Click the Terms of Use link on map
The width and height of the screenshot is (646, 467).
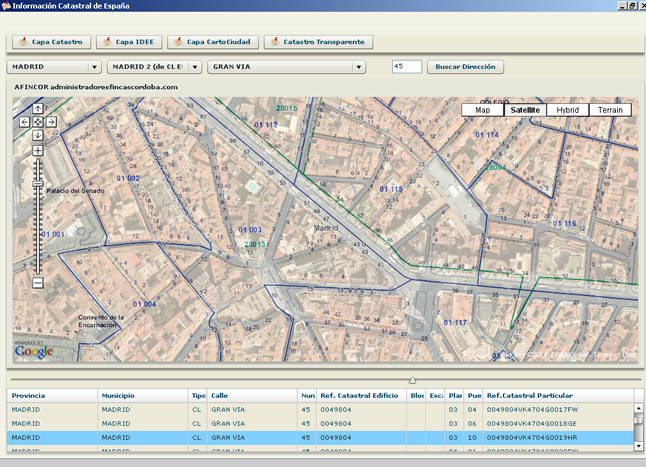[614, 354]
